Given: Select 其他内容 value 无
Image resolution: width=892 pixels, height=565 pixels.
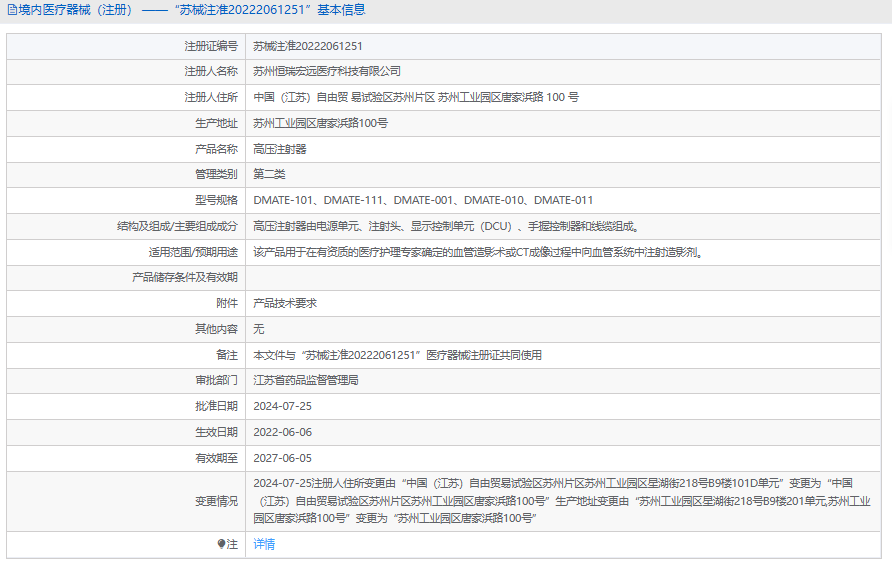Looking at the screenshot, I should (258, 329).
